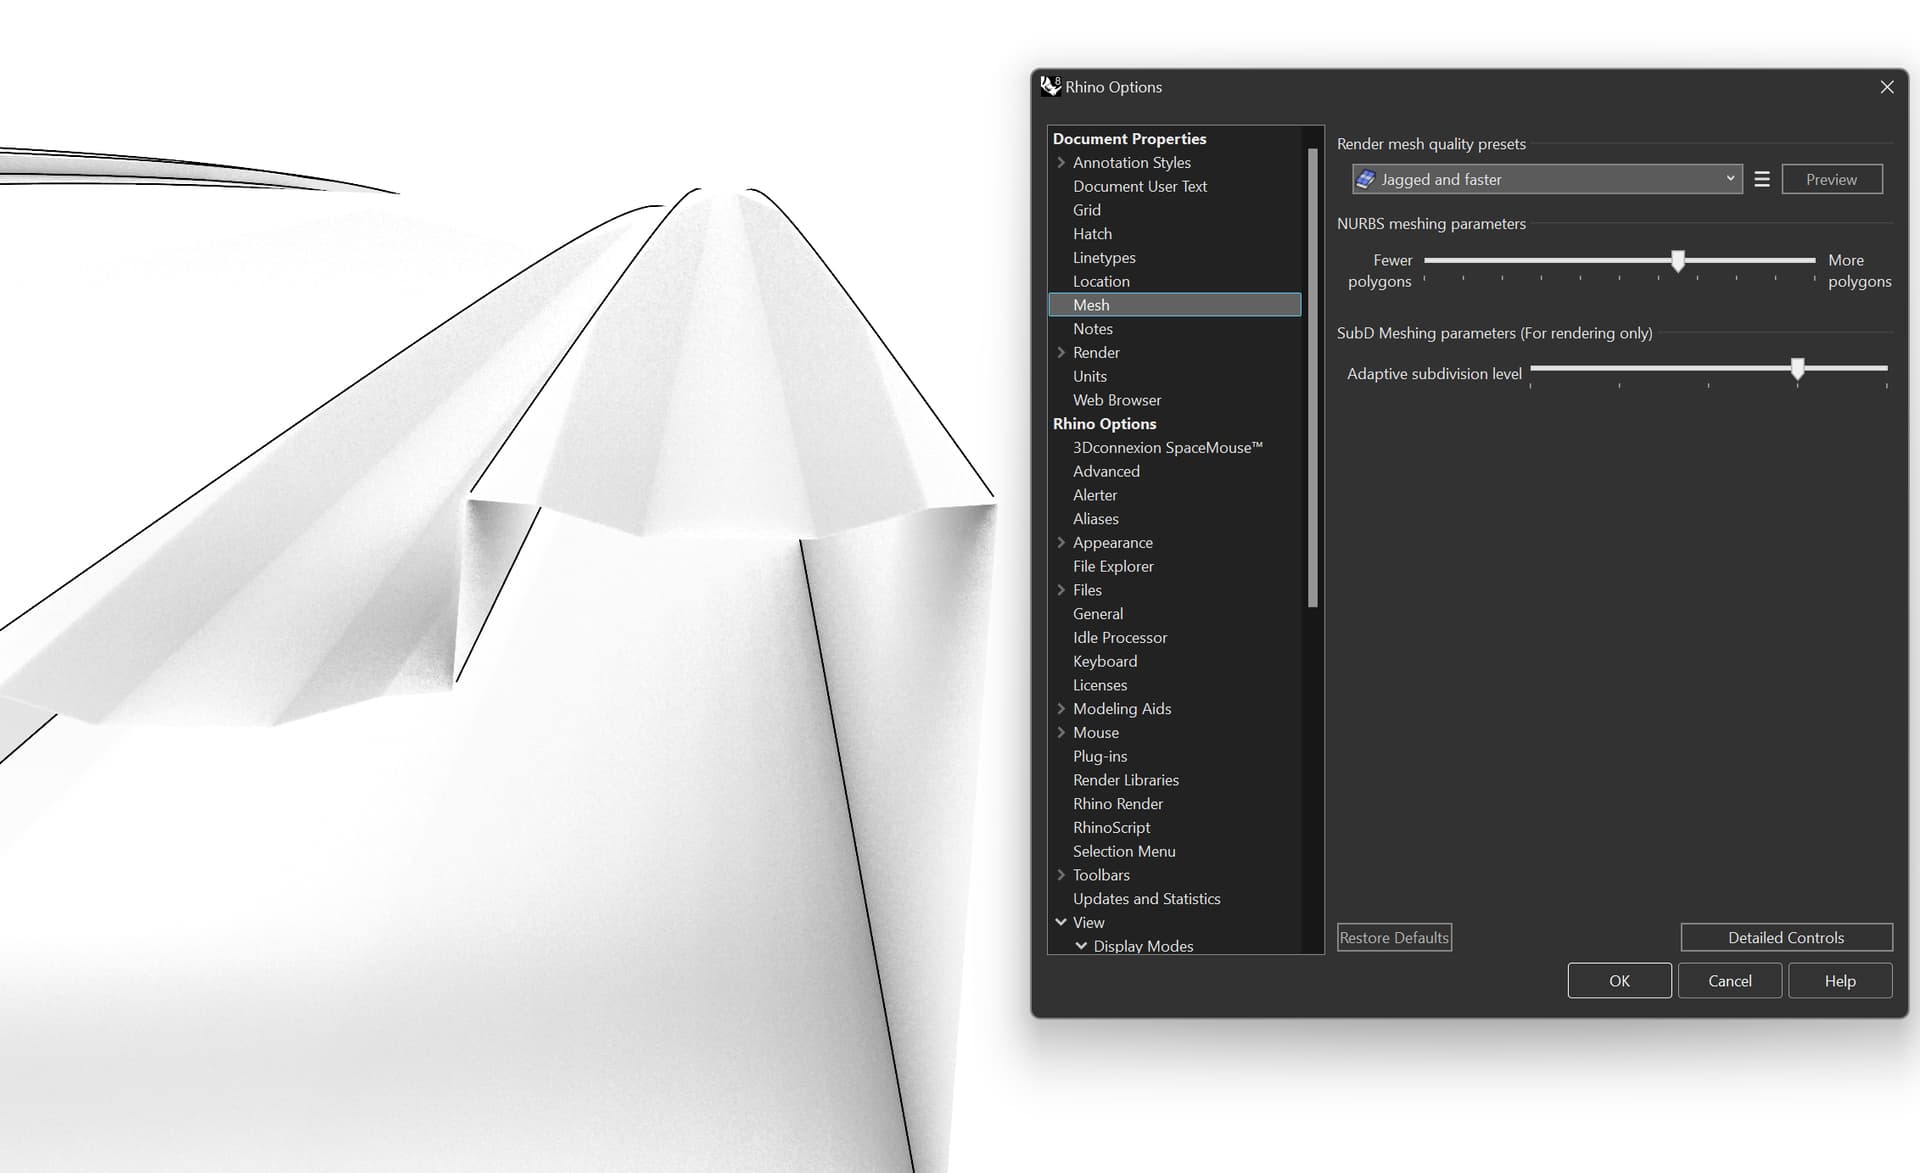The image size is (1920, 1173).
Task: Go to the Plug-ins options page
Action: (x=1099, y=756)
